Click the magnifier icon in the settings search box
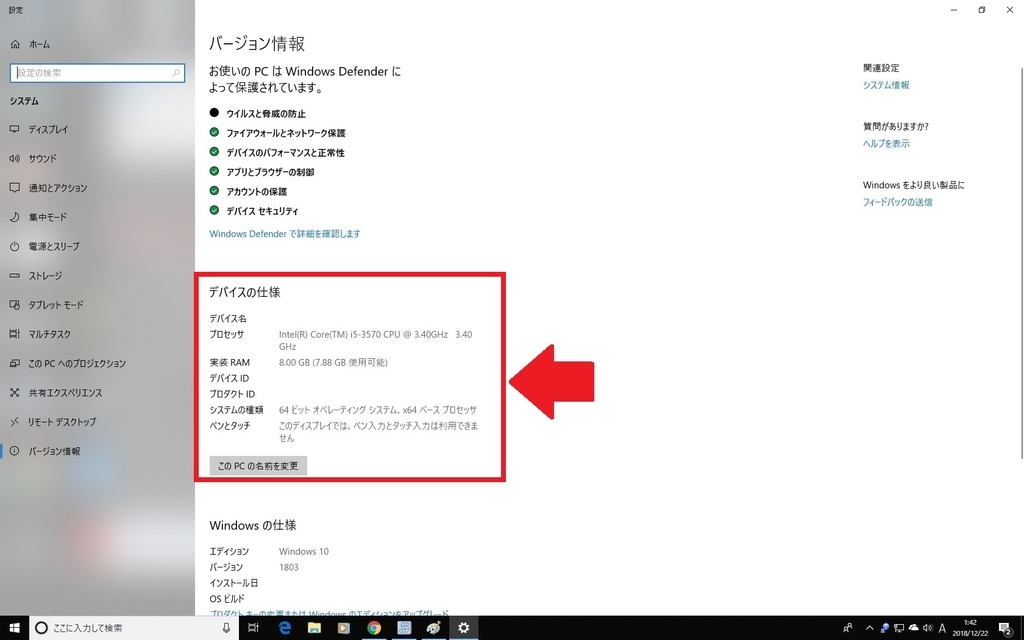 pos(176,72)
